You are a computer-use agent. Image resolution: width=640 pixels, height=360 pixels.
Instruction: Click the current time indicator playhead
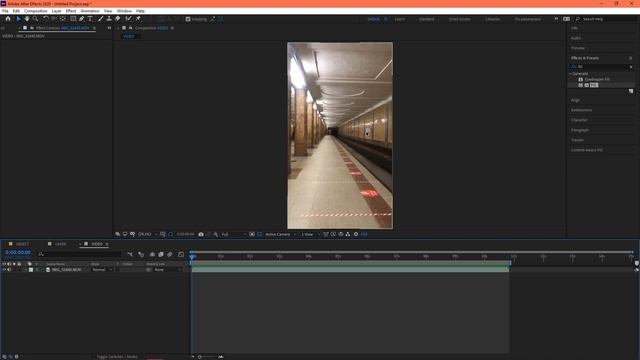click(x=192, y=257)
